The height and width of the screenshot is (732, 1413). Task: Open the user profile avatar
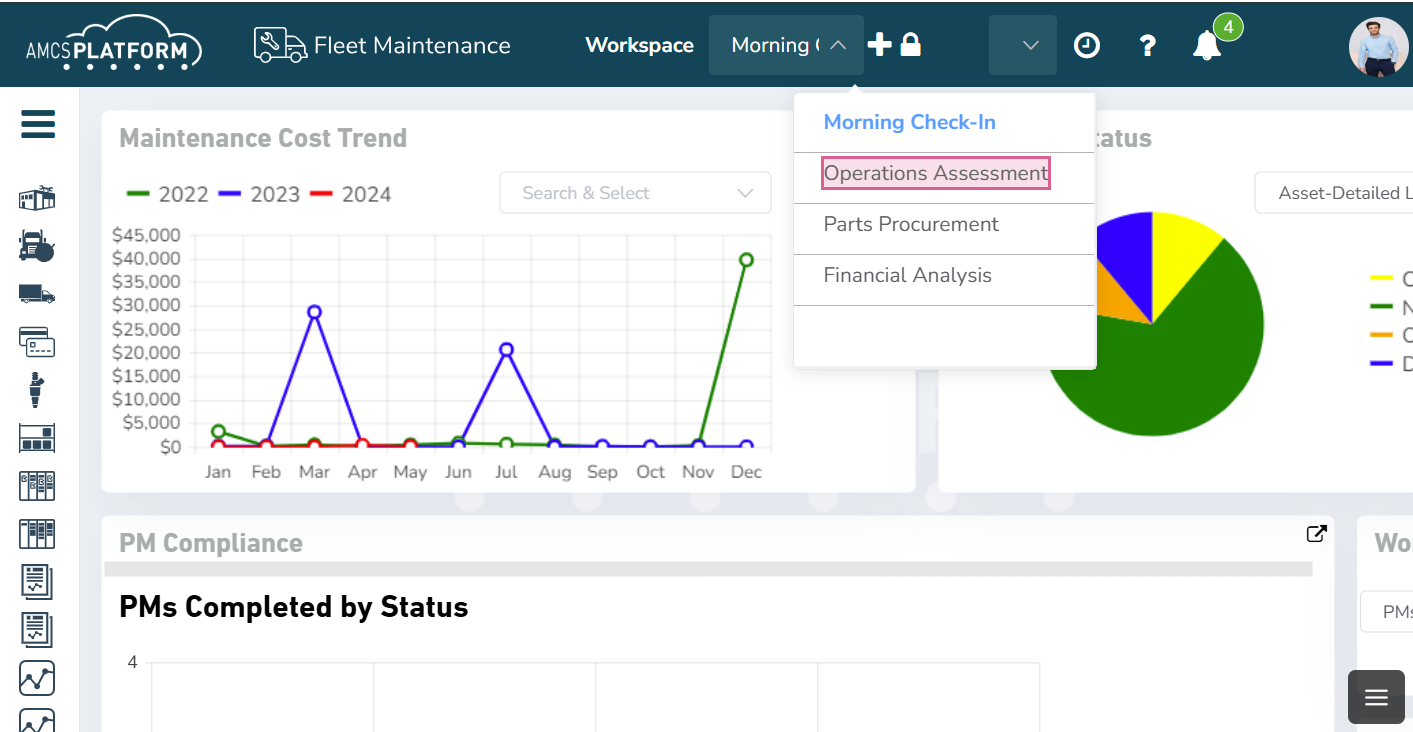(1378, 46)
